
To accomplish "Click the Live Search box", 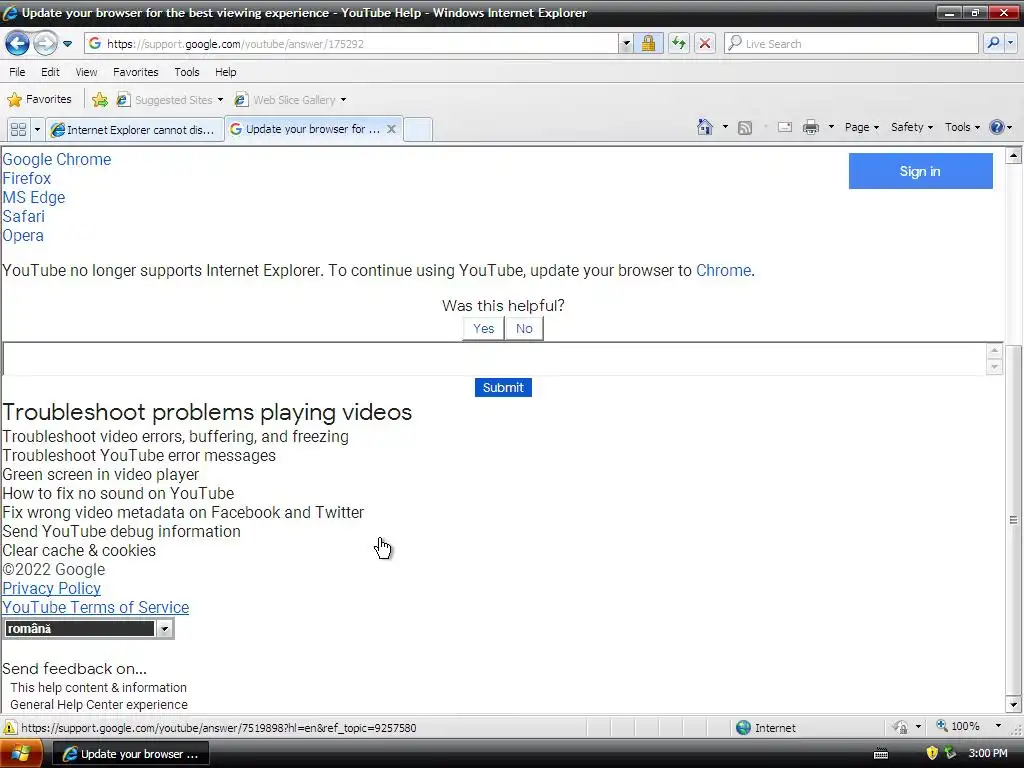I will (x=851, y=44).
